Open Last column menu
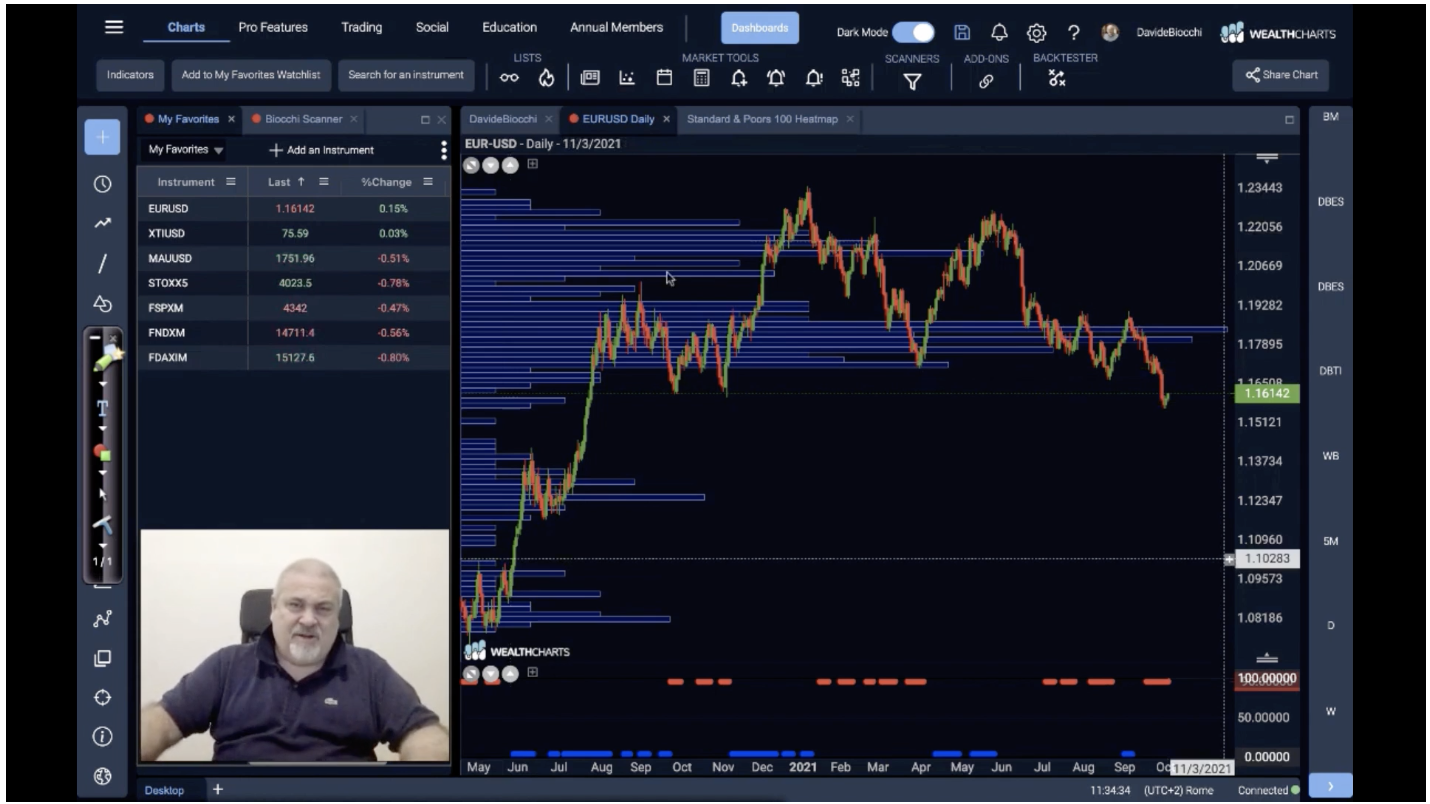Screen dimensions: 1430x804 click(x=323, y=182)
